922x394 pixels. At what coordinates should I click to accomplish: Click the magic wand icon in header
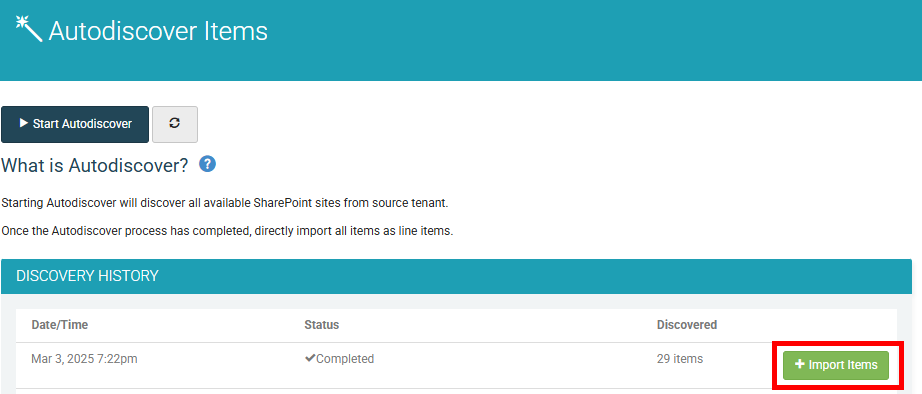(28, 29)
